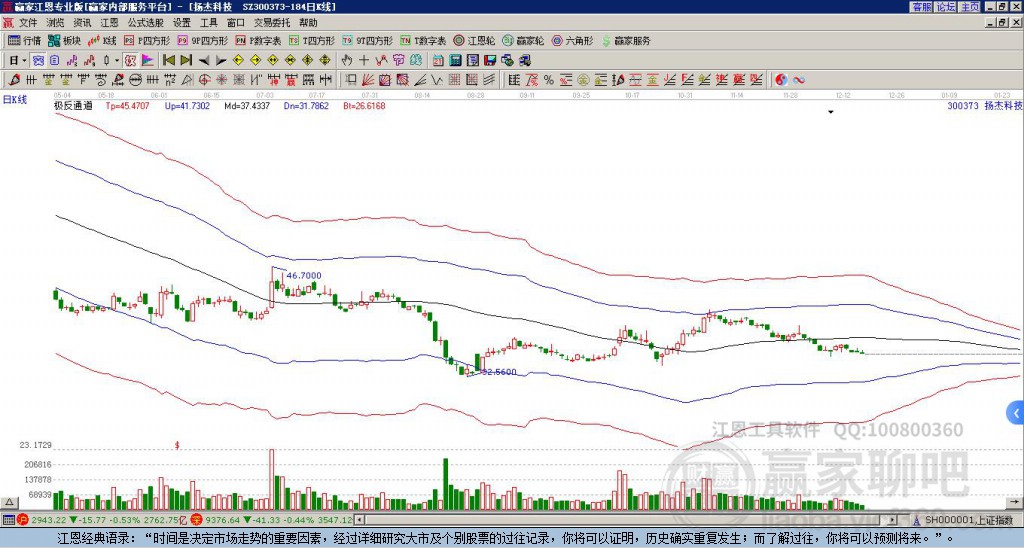Image resolution: width=1024 pixels, height=548 pixels.
Task: Click the black right arrow icon
Action: click(221, 61)
